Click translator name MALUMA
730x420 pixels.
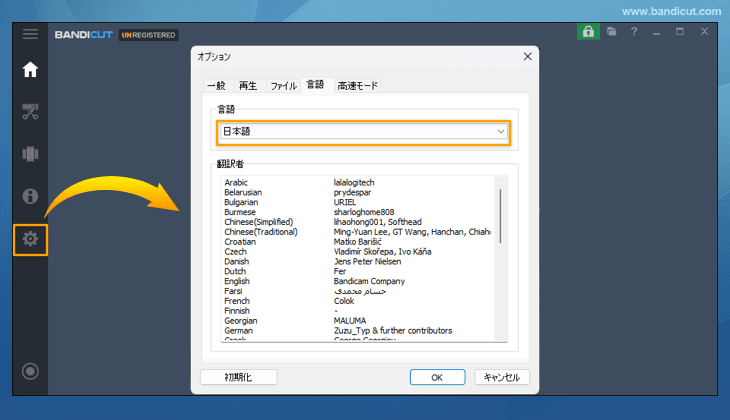(350, 321)
